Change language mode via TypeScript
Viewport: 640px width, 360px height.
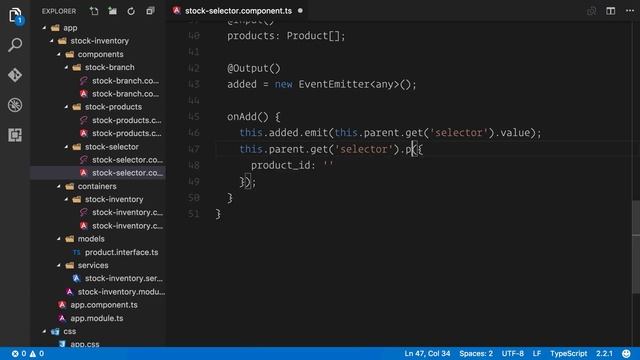(569, 353)
